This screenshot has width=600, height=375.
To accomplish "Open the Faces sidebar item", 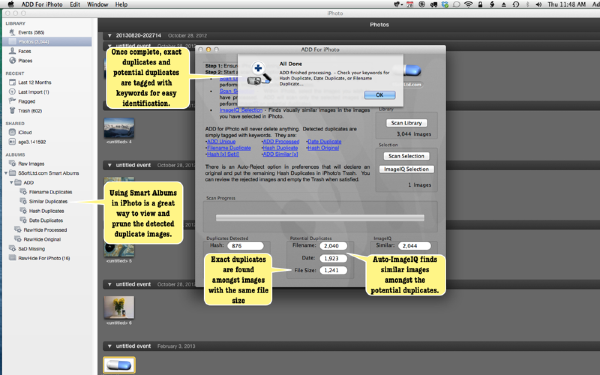I will coord(24,51).
